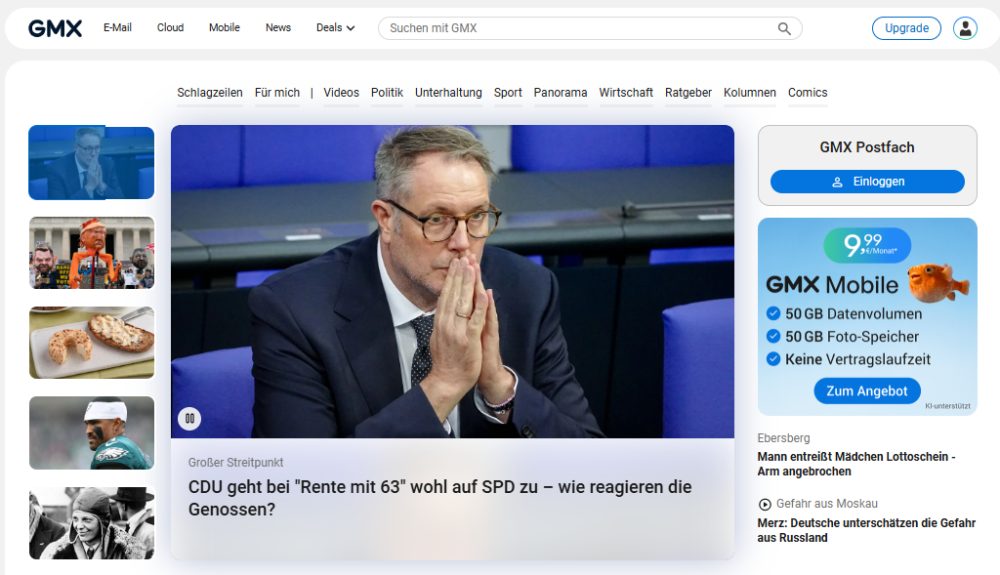Click the Zum Angebot button
1000x575 pixels.
867,391
